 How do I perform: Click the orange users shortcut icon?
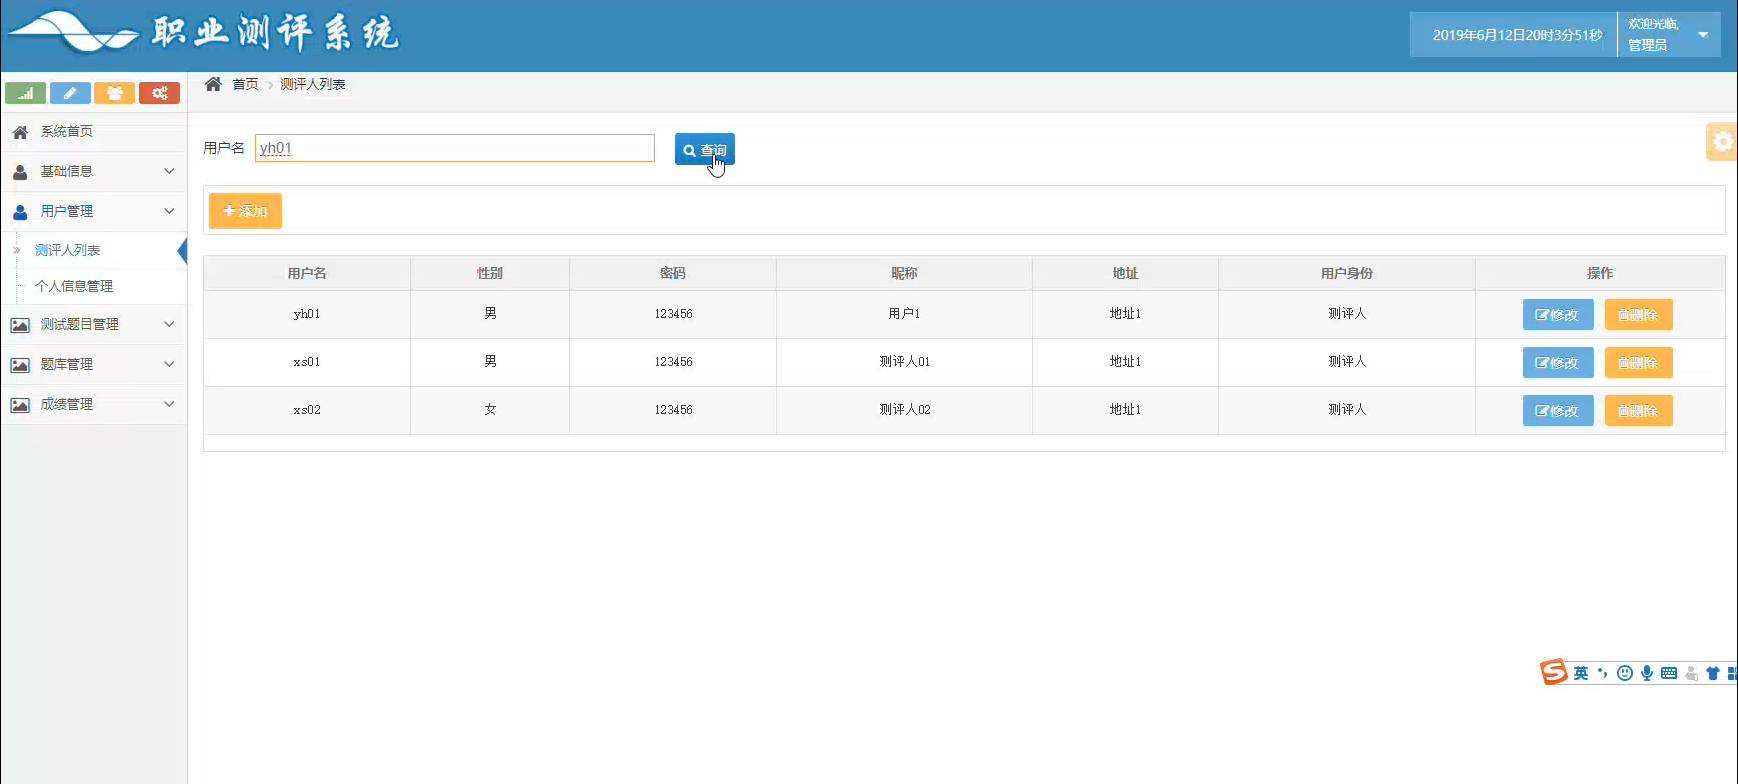click(x=114, y=93)
